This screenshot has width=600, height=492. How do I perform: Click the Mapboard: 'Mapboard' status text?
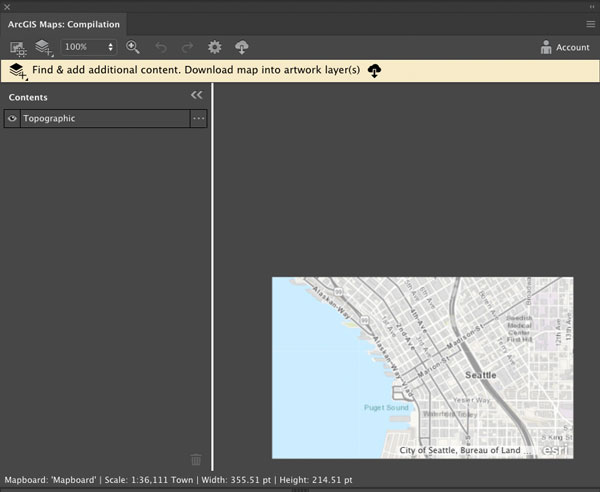point(51,480)
